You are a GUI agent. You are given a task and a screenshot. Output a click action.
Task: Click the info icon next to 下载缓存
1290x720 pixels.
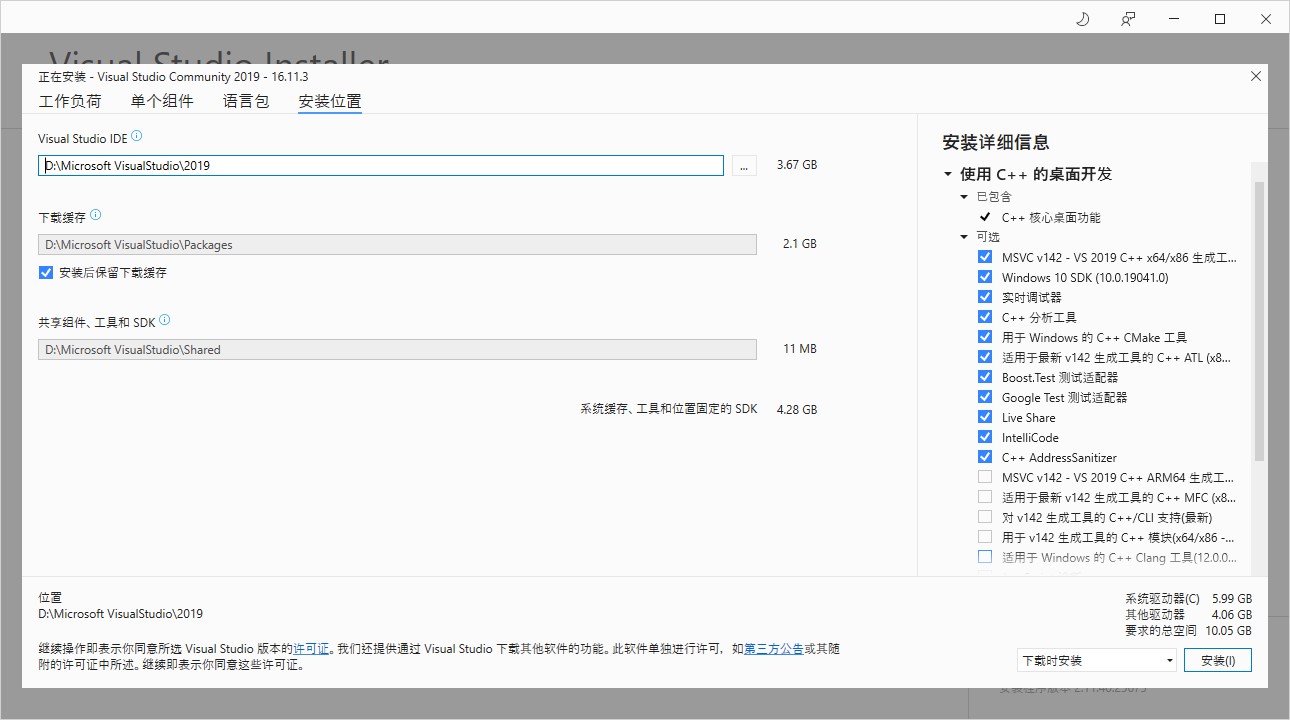click(x=96, y=215)
